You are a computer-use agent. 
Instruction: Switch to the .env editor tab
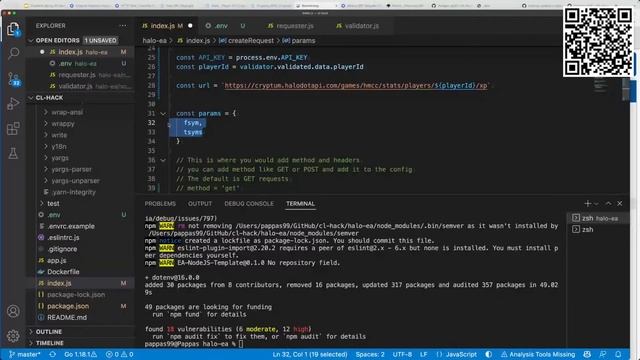click(x=226, y=26)
